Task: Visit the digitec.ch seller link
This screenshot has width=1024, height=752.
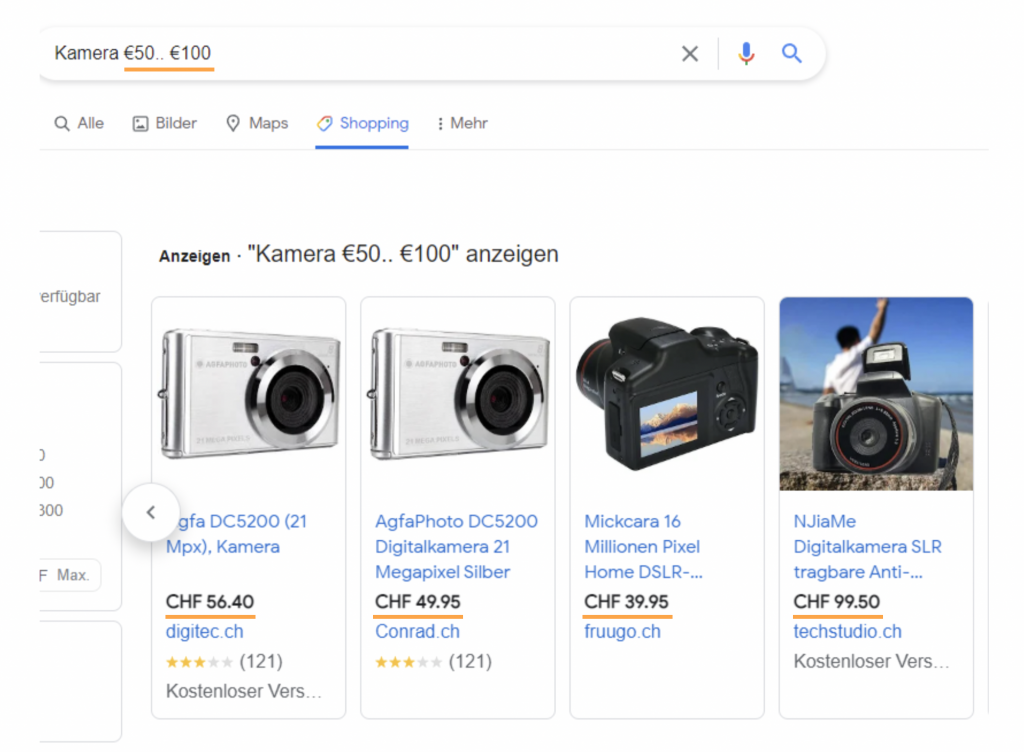Action: point(204,632)
